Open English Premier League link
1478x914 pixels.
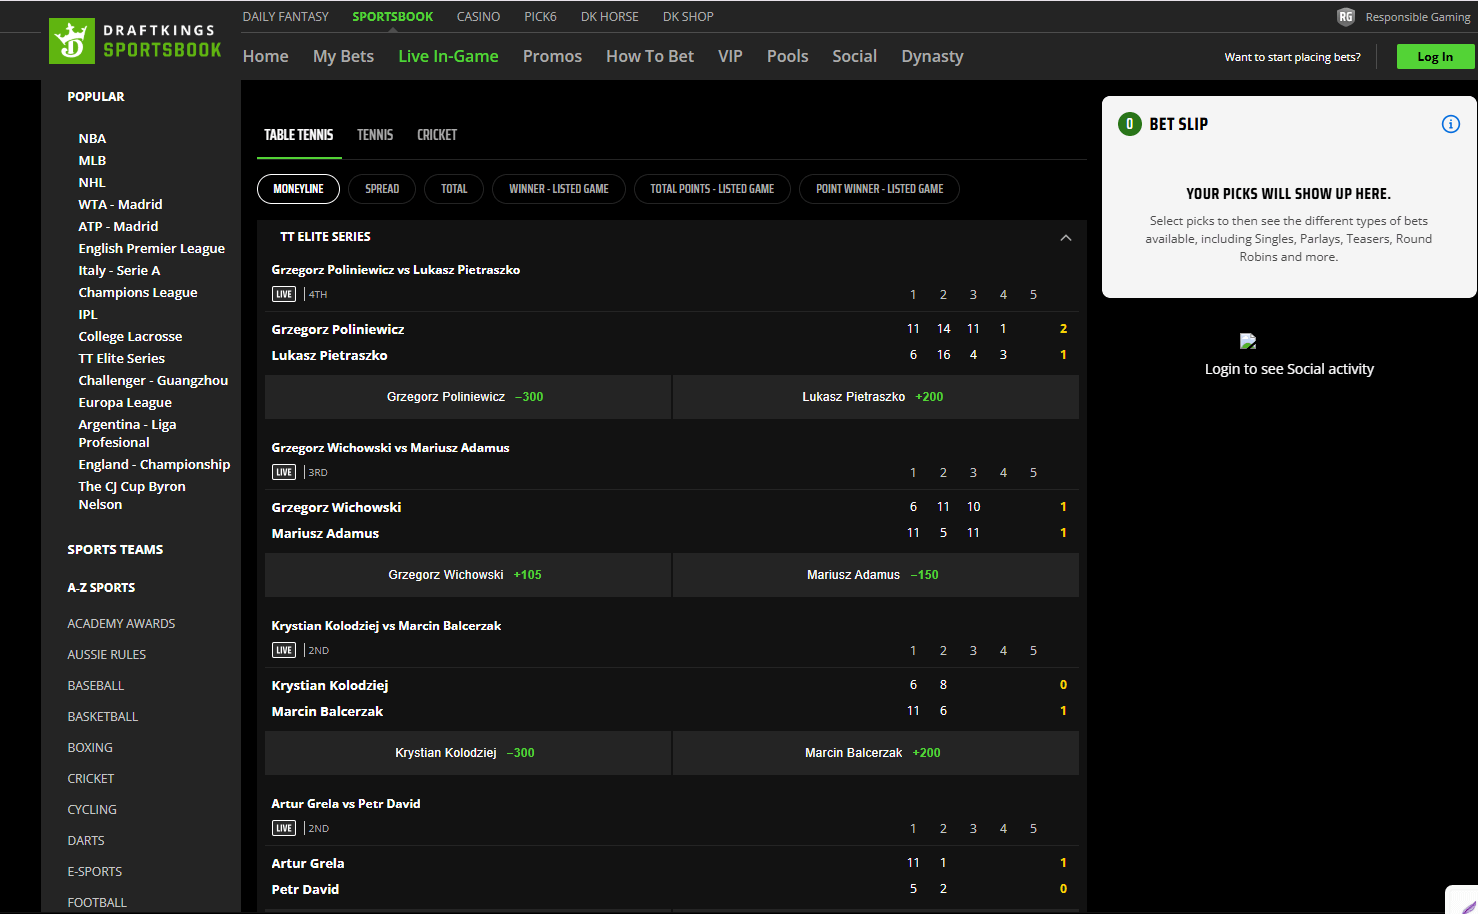click(152, 249)
